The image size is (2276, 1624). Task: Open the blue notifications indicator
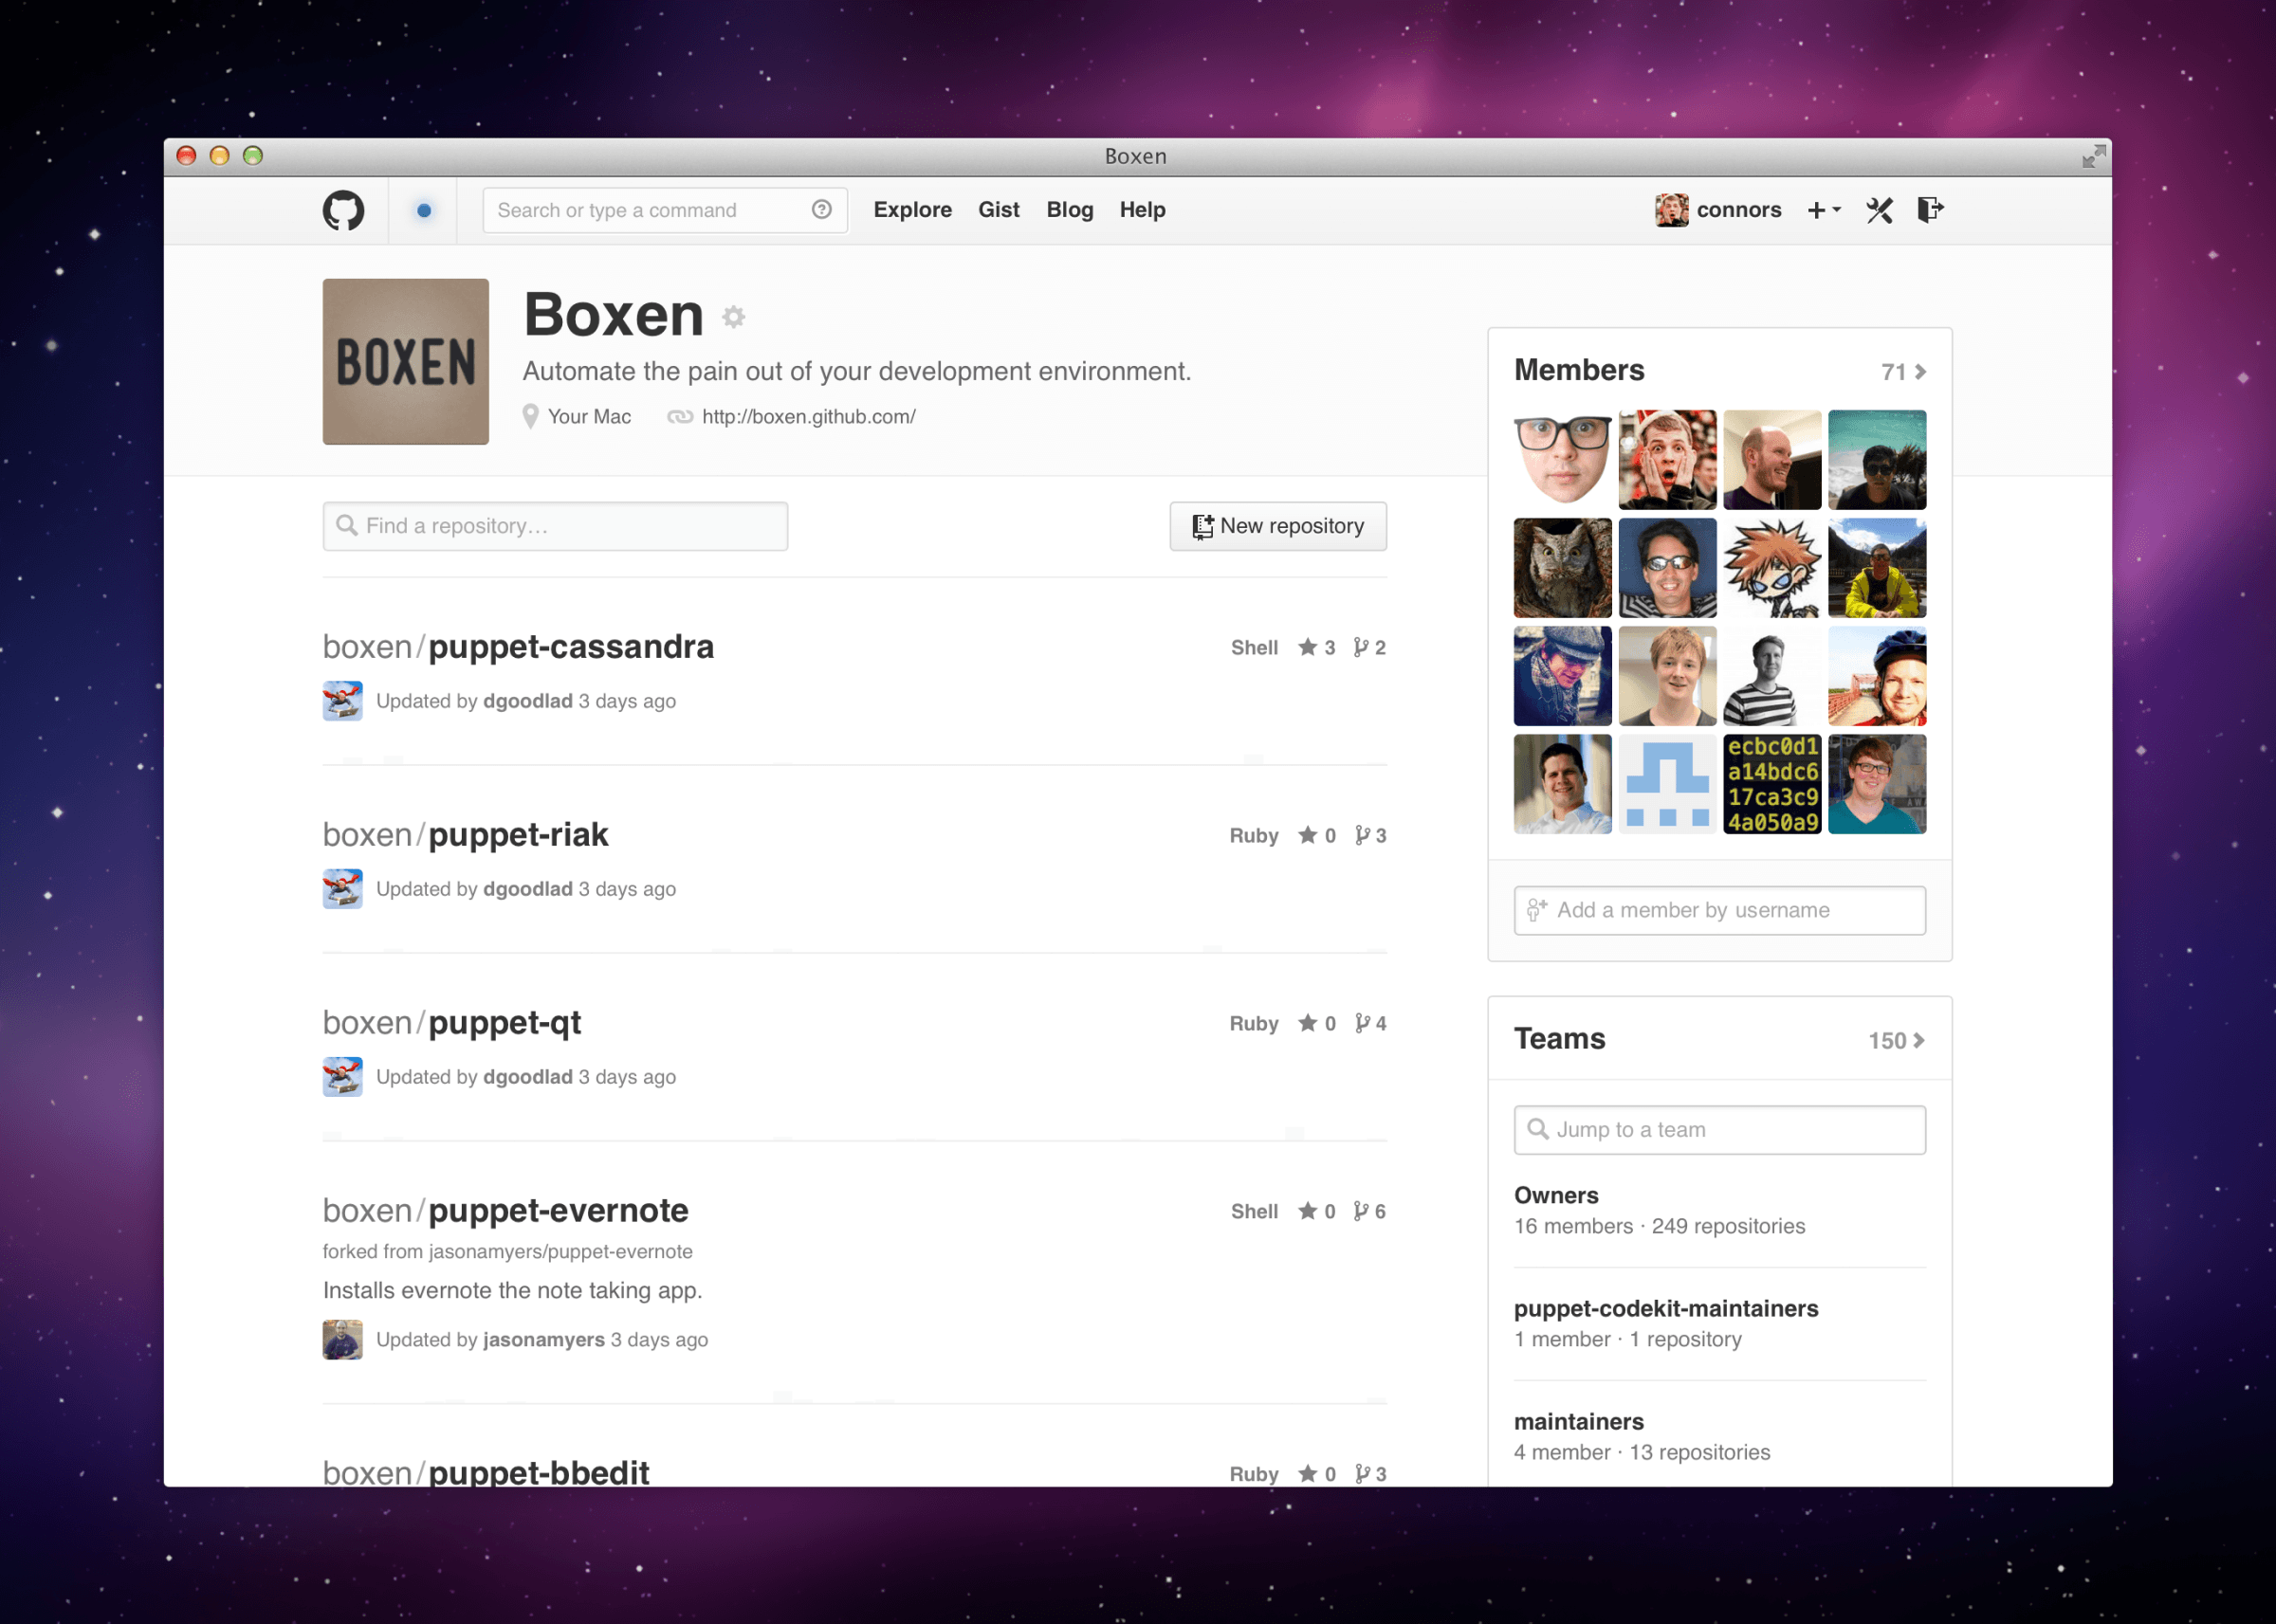coord(424,210)
